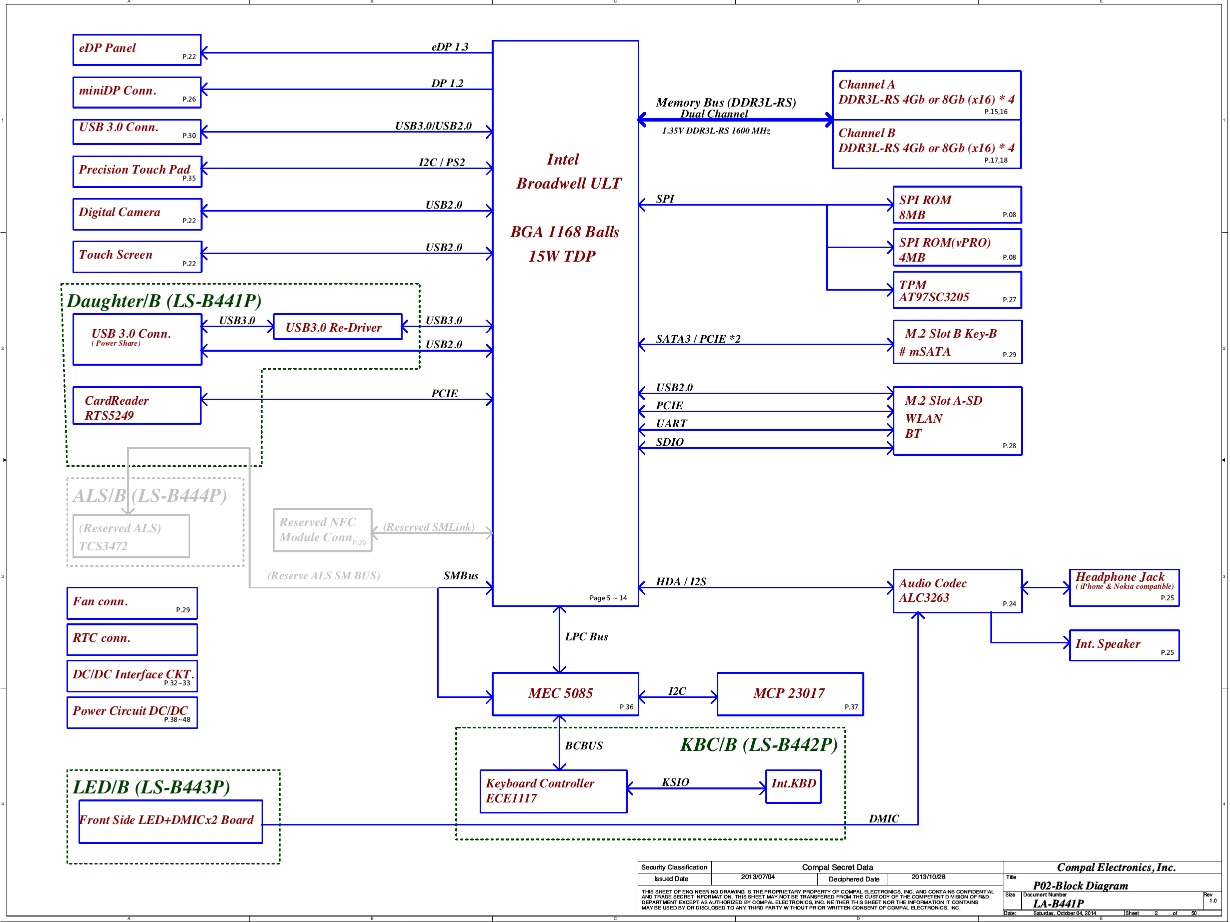Click the M.2 Slot B Key-B block
Screen dimensions: 1230x922
coord(957,343)
